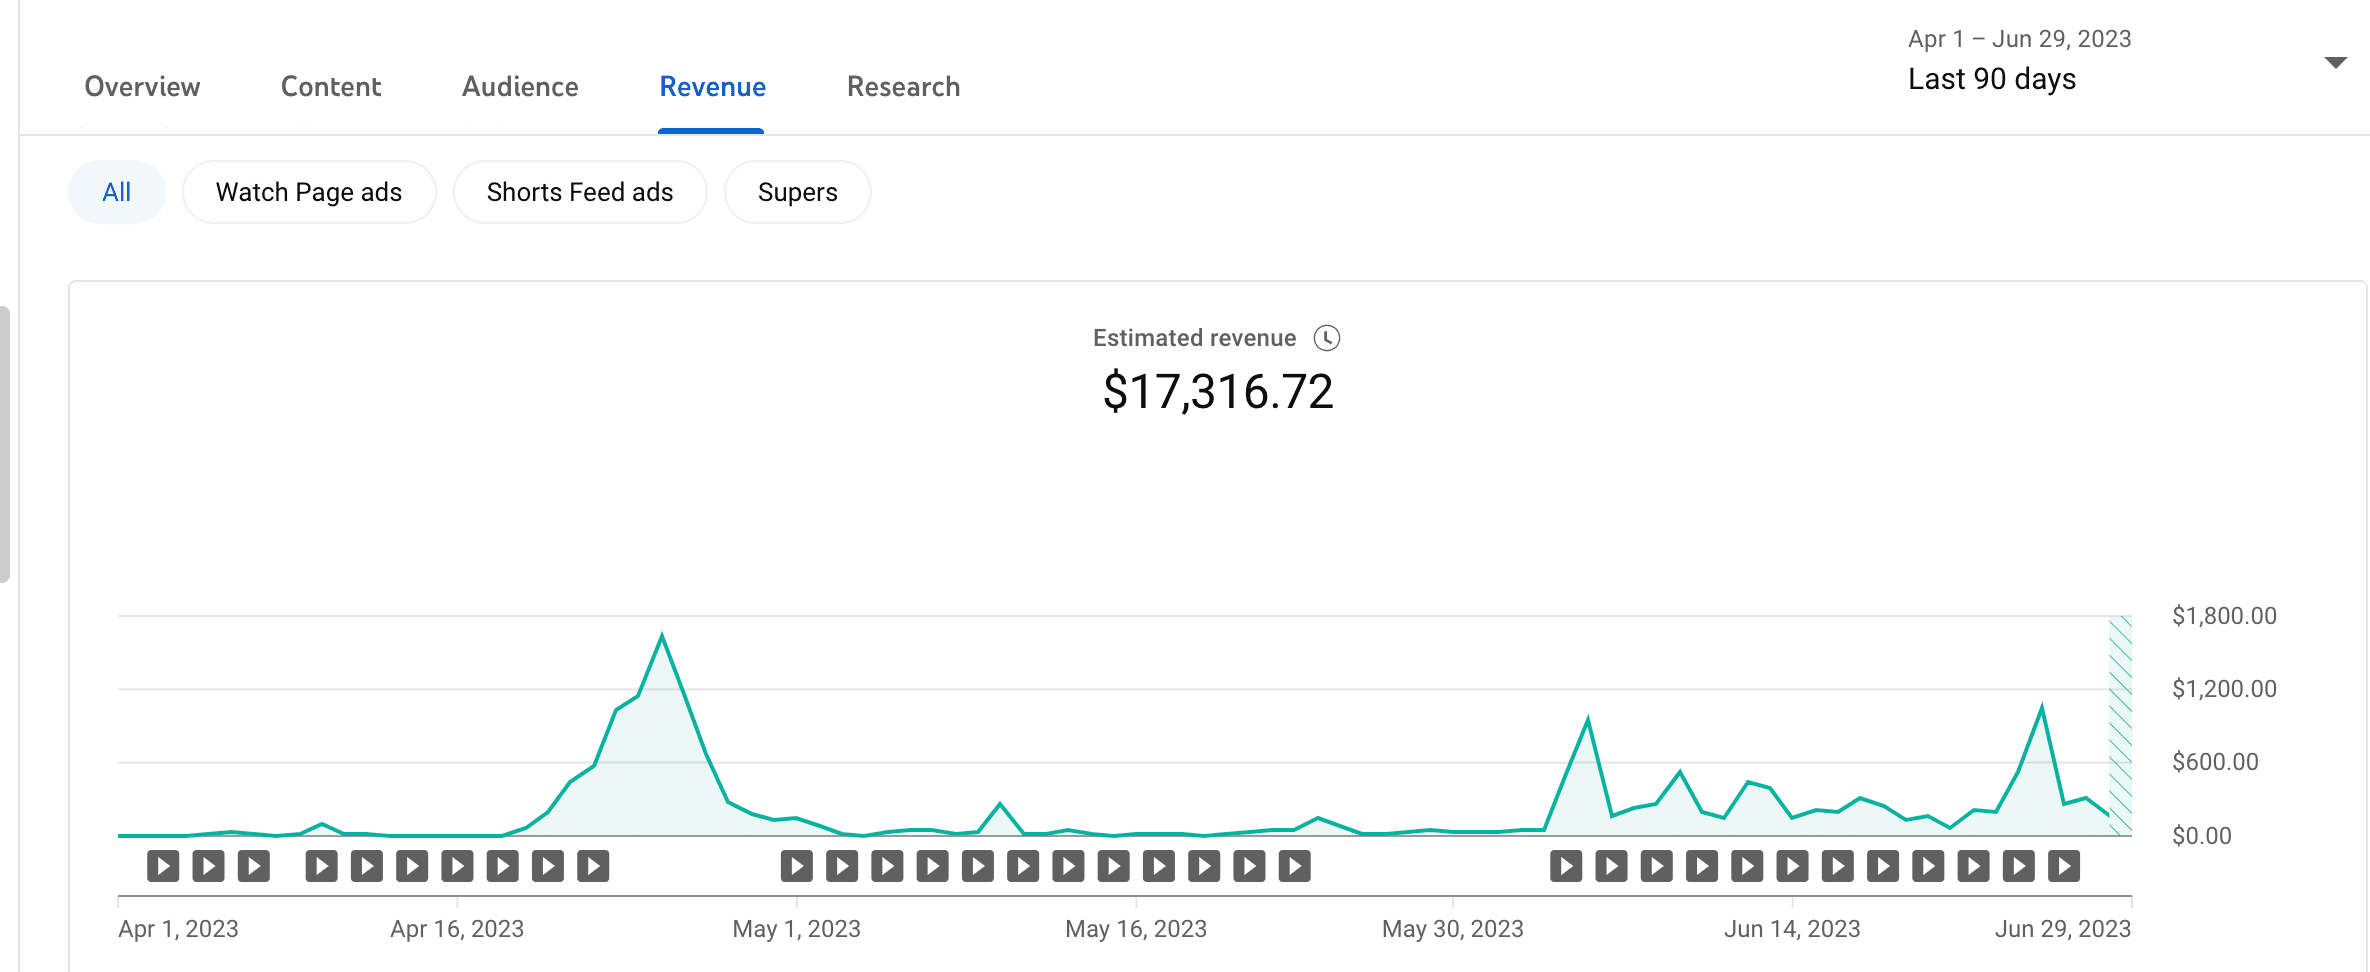This screenshot has width=2370, height=972.
Task: Toggle the Shorts Feed ads filter chip
Action: coord(580,192)
